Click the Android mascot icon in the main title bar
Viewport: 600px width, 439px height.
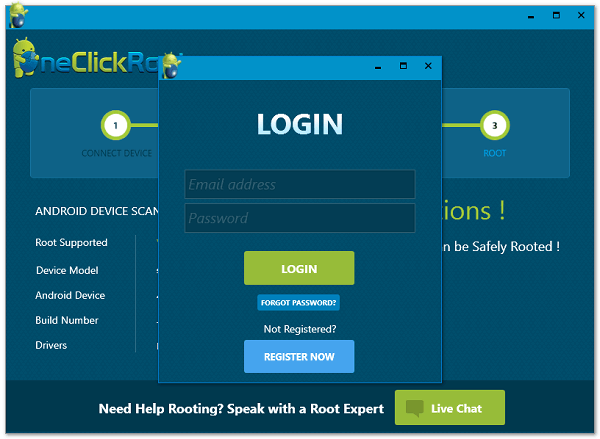[x=18, y=15]
